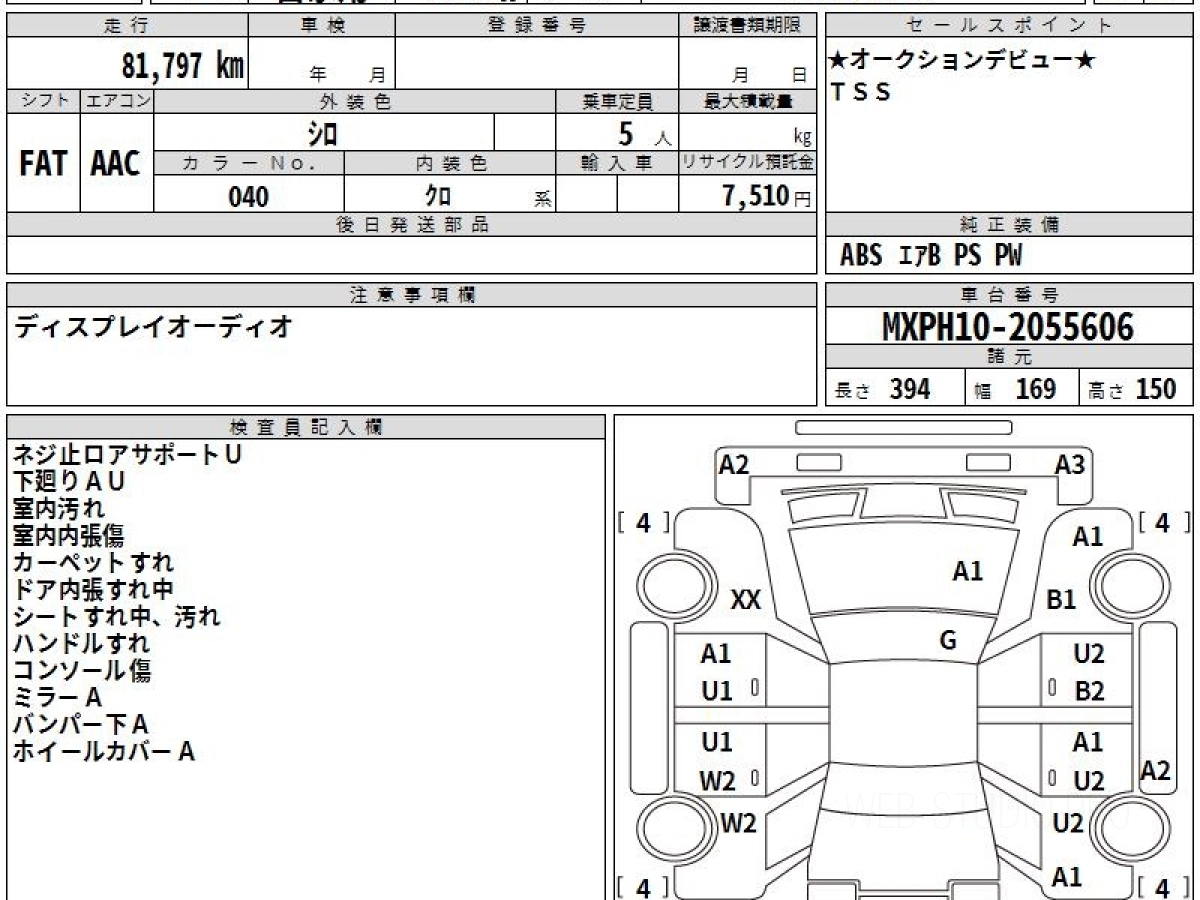Select the height value 高さ 150
The height and width of the screenshot is (900, 1200).
coord(1132,389)
